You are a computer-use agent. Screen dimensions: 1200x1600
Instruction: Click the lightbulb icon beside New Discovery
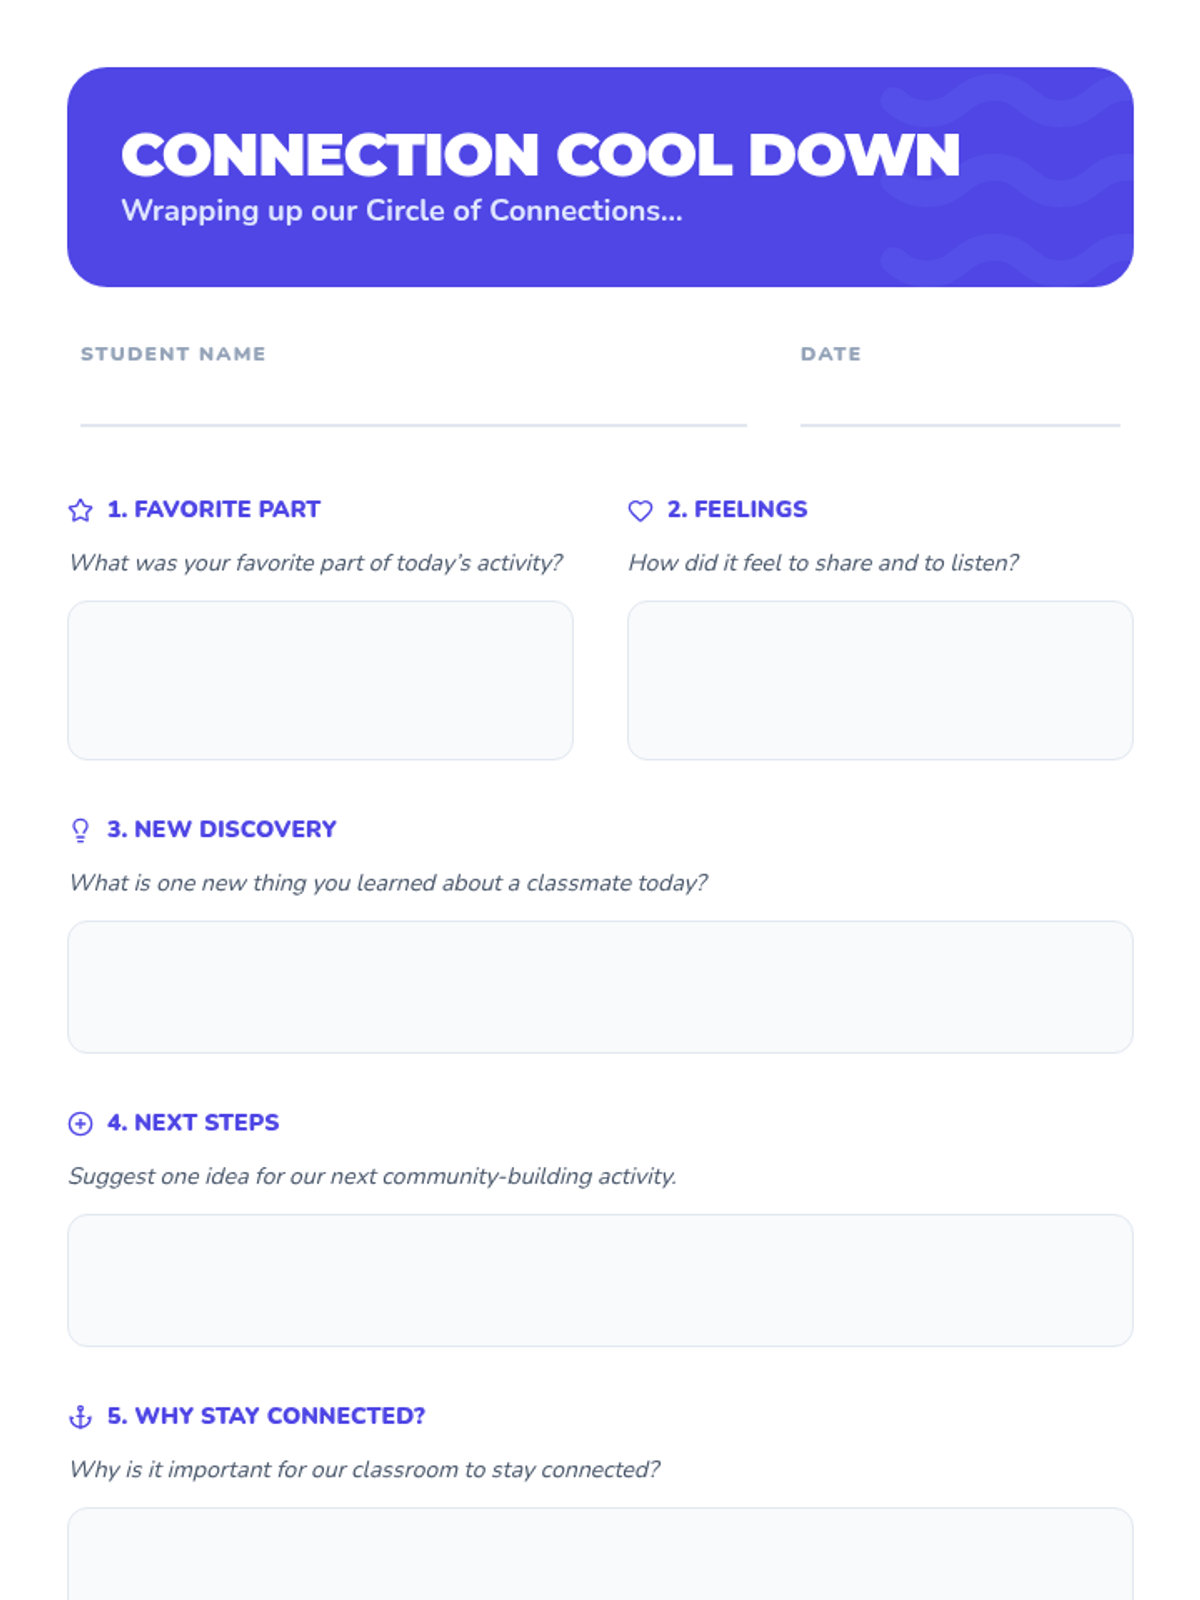(80, 830)
